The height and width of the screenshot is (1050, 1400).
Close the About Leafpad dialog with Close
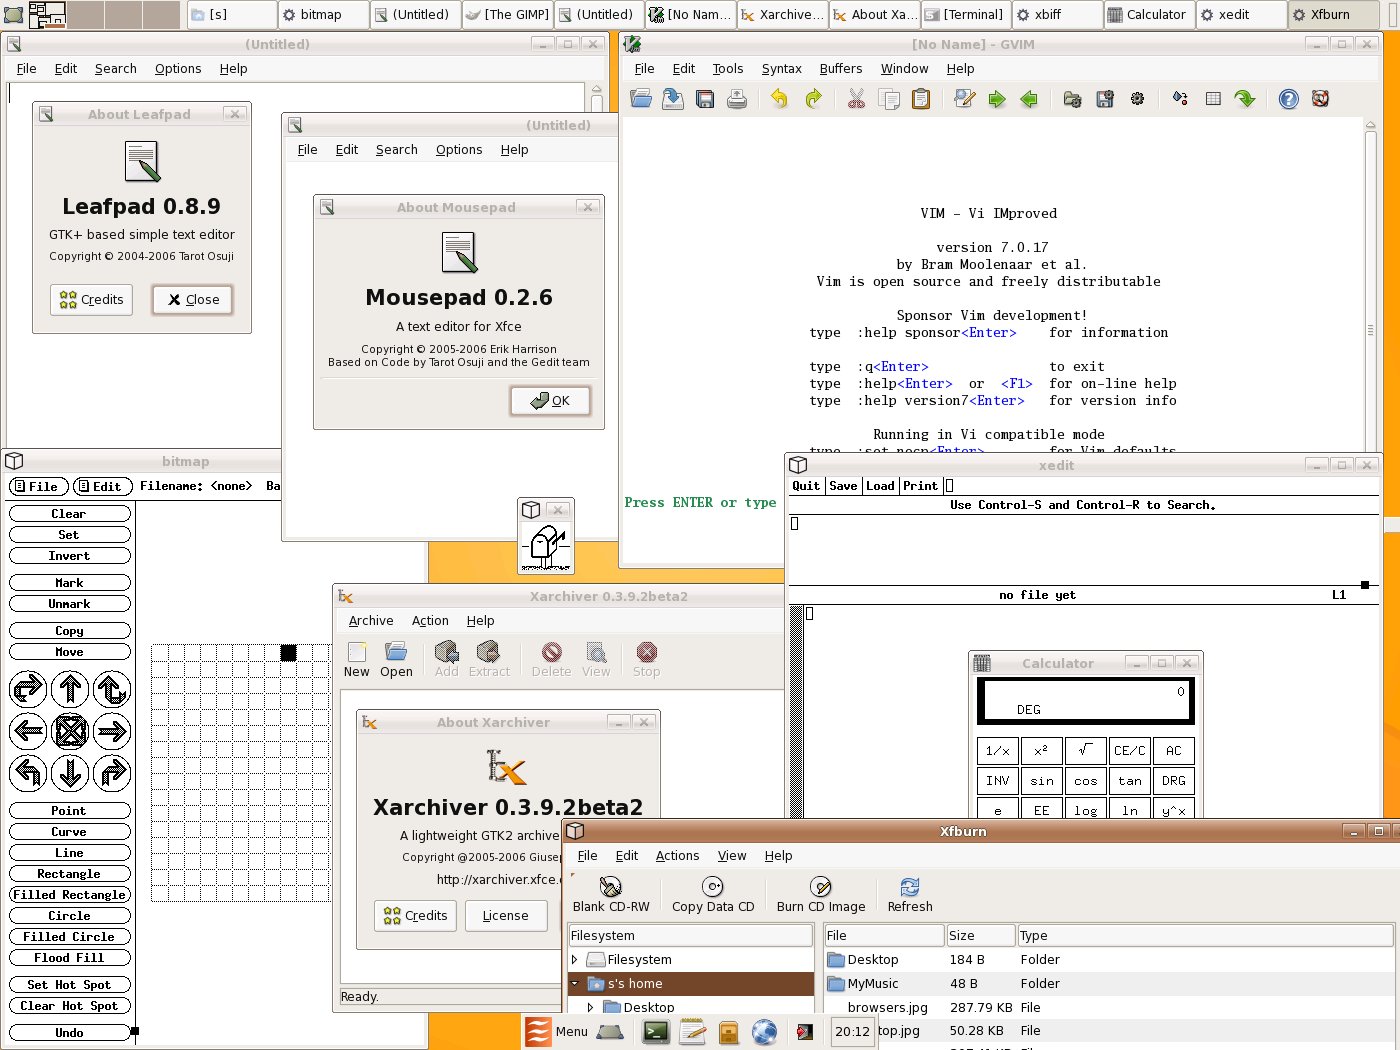(193, 300)
